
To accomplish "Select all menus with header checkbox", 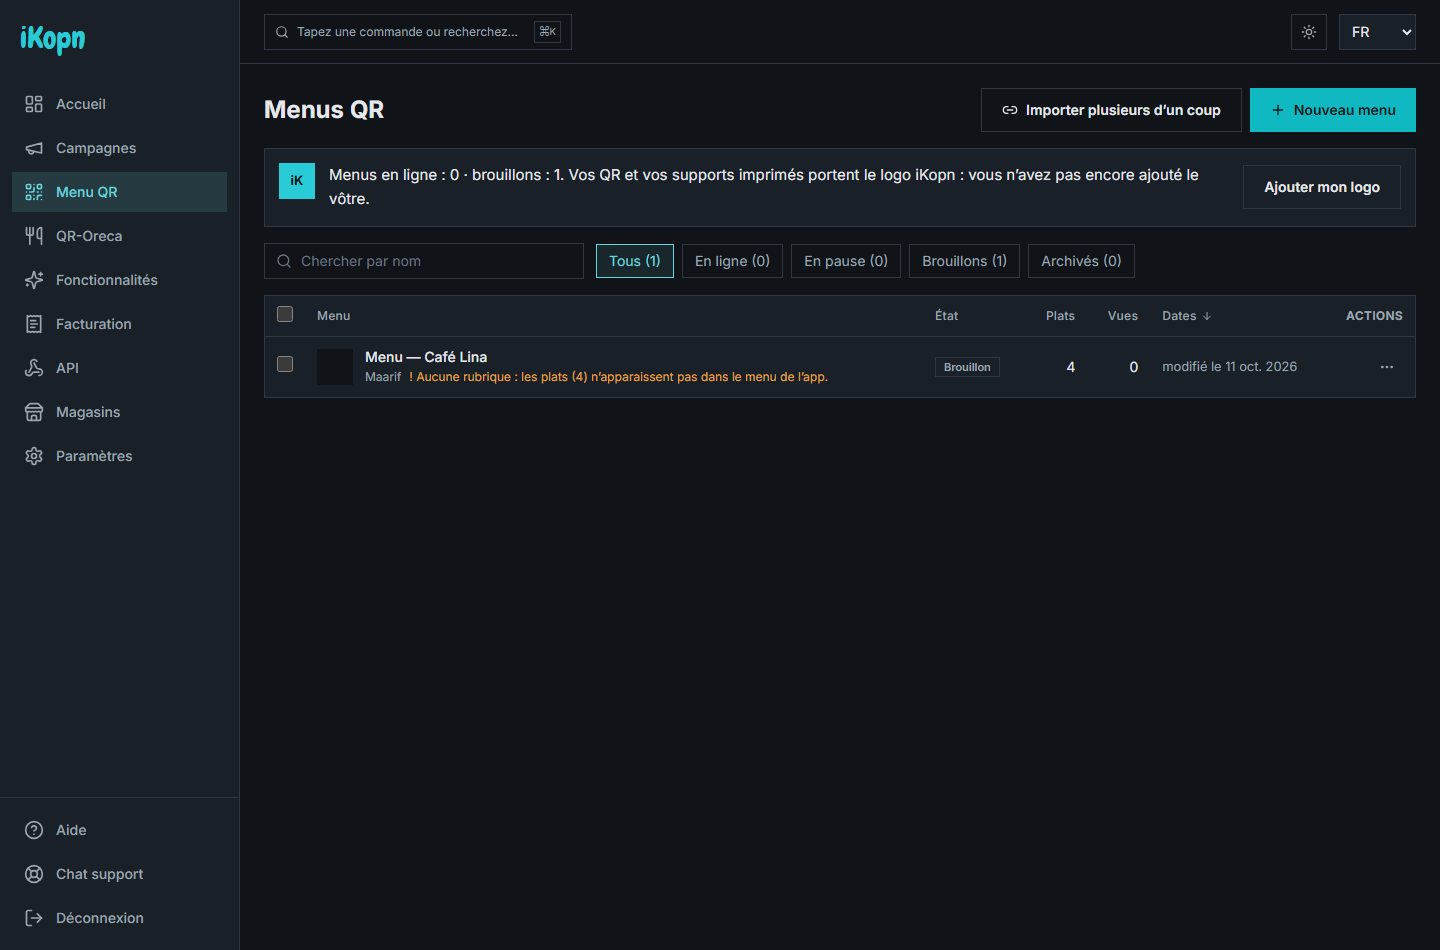I will pyautogui.click(x=285, y=314).
